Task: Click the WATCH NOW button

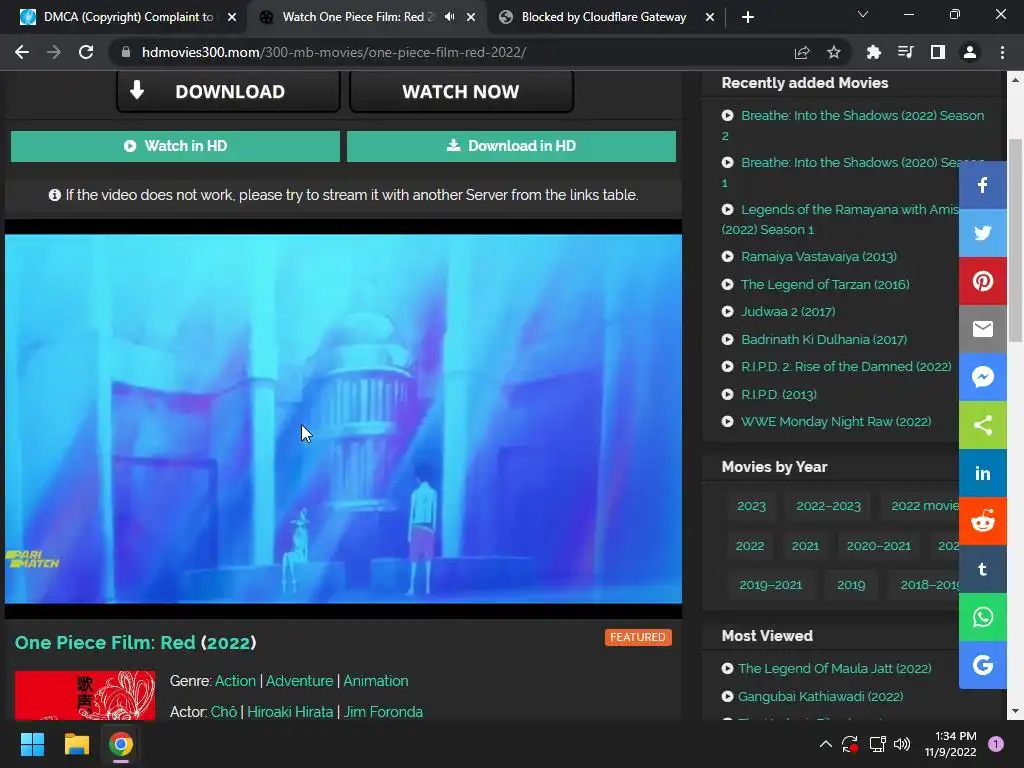Action: click(461, 91)
